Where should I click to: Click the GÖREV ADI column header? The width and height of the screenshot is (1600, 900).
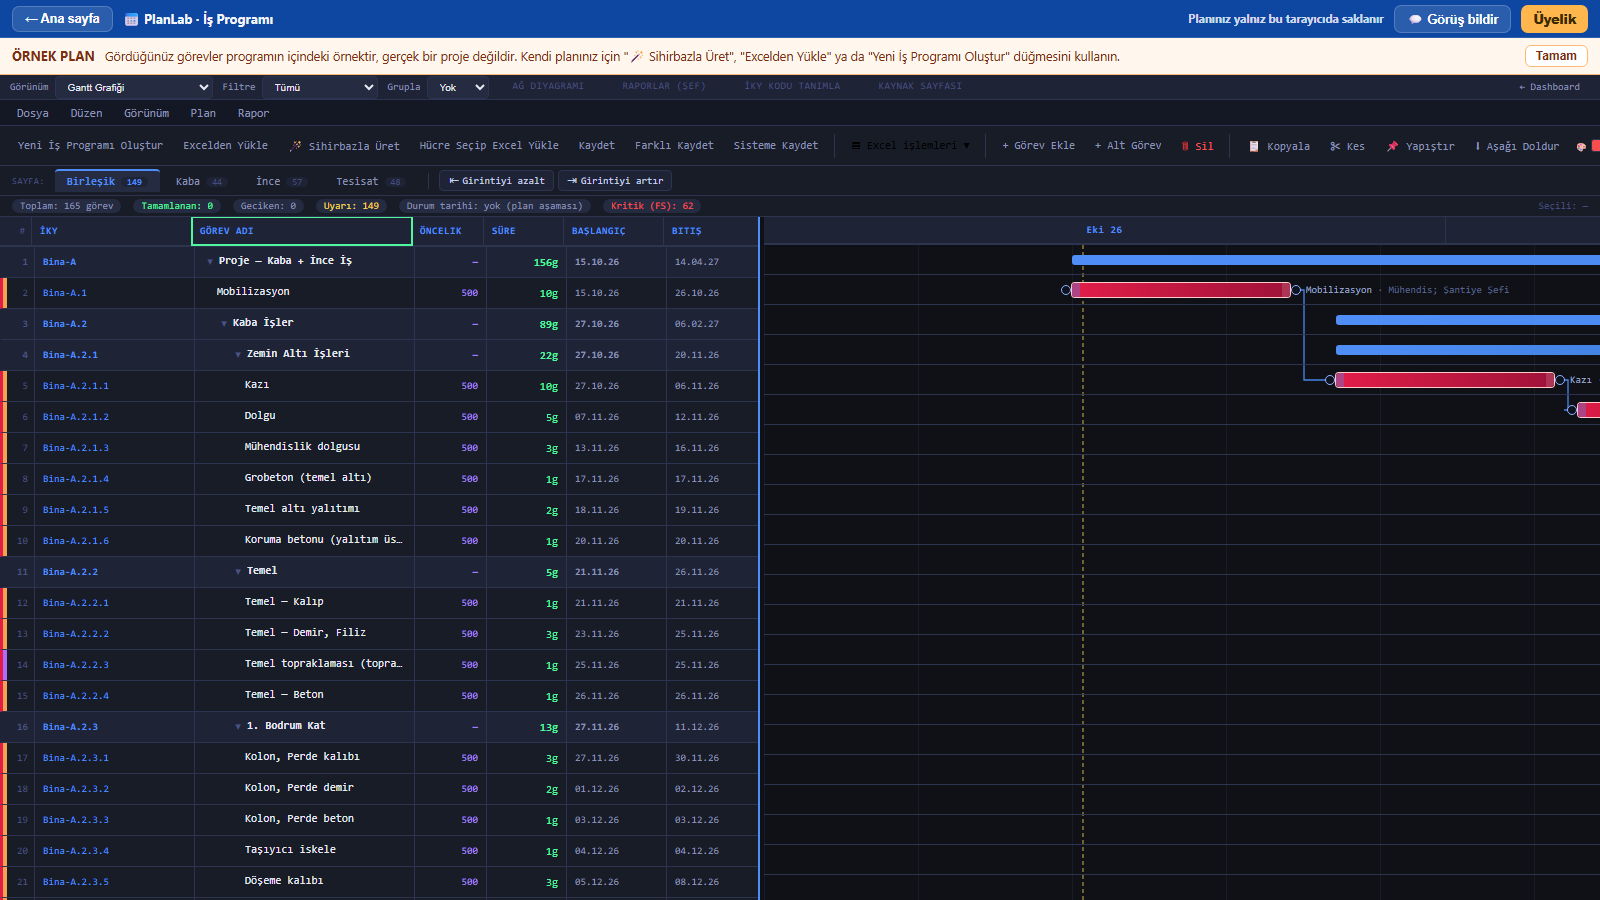pyautogui.click(x=302, y=231)
